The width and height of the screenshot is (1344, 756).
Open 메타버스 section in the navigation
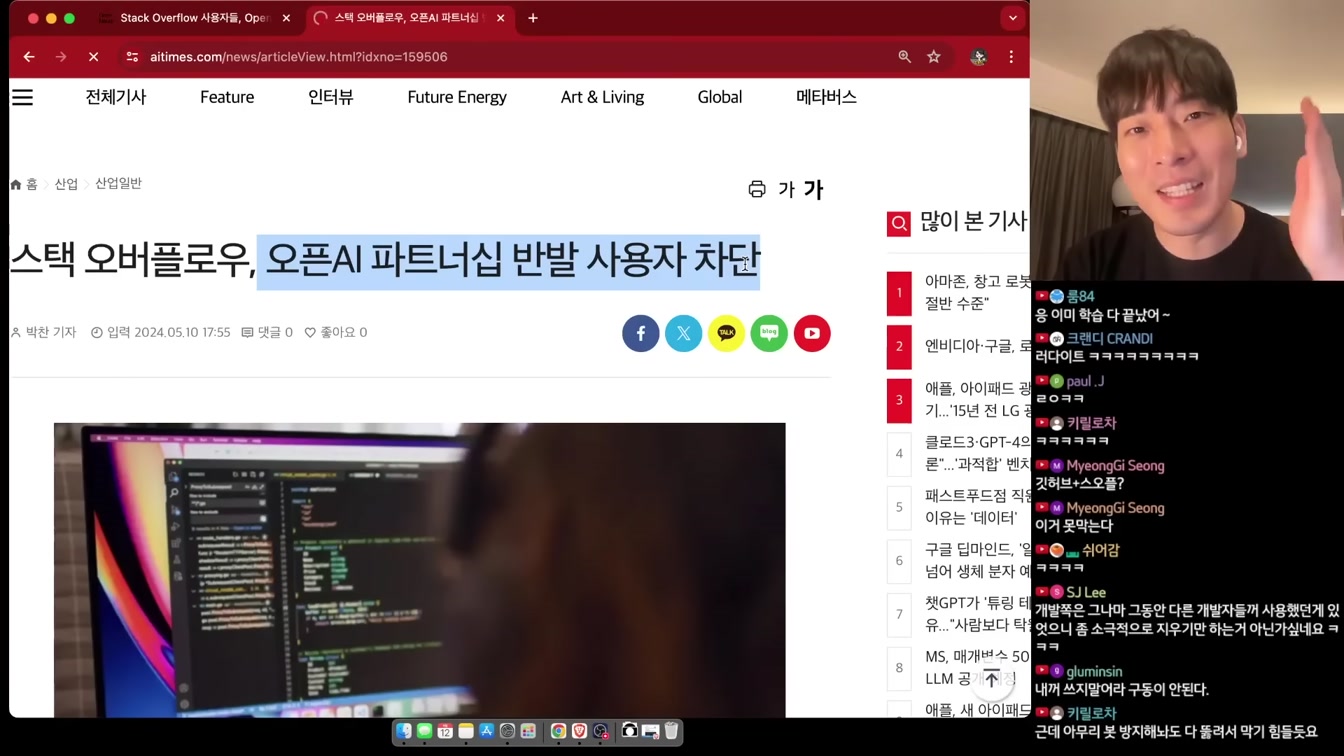(x=826, y=97)
